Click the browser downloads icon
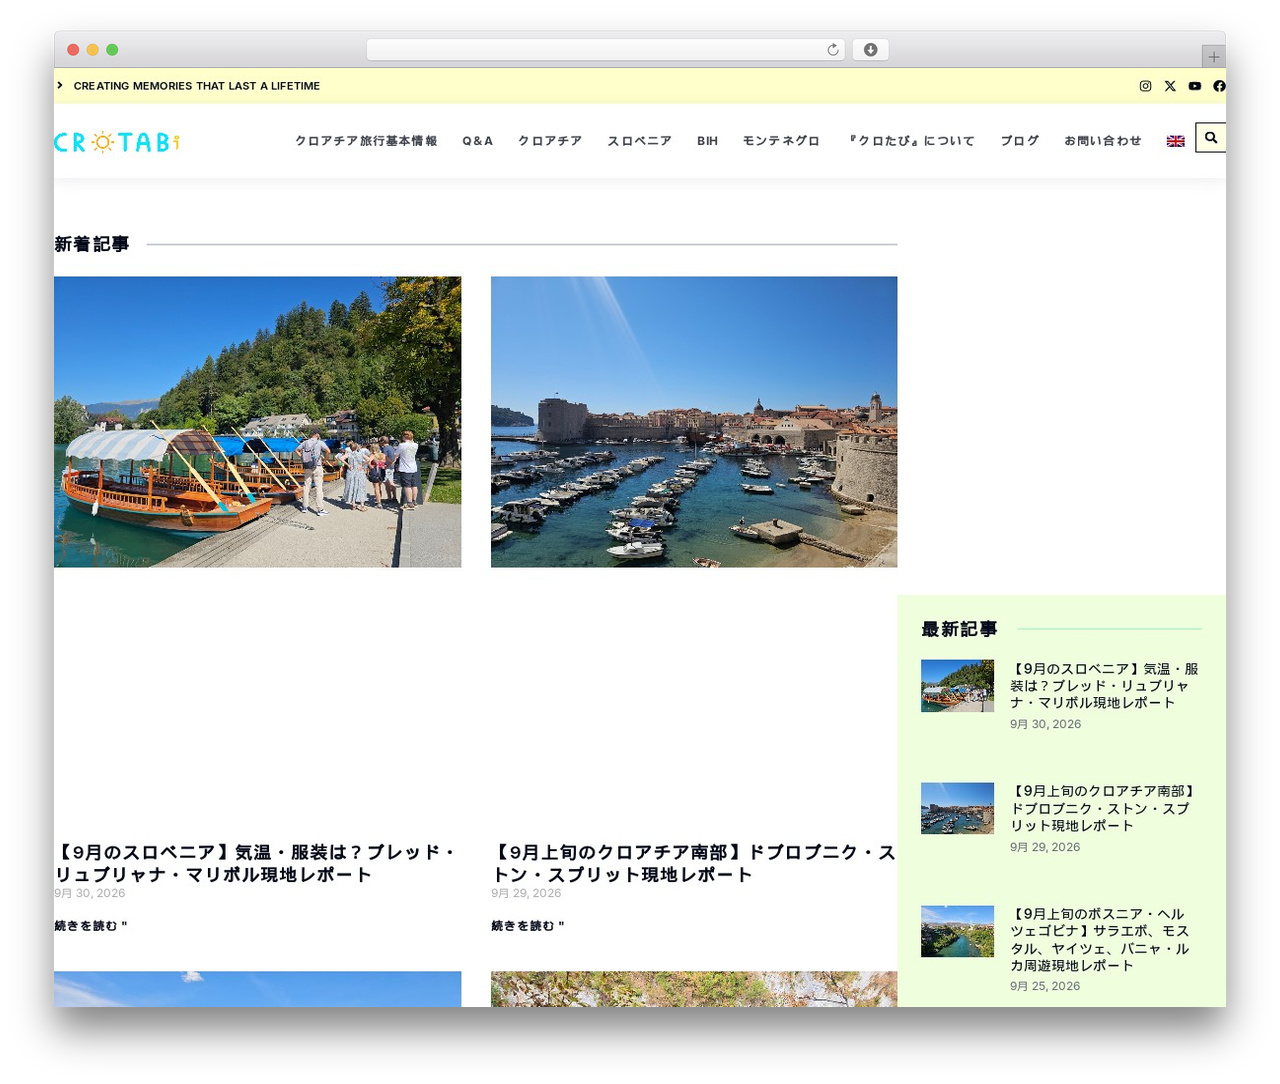The width and height of the screenshot is (1280, 1084). pos(871,50)
